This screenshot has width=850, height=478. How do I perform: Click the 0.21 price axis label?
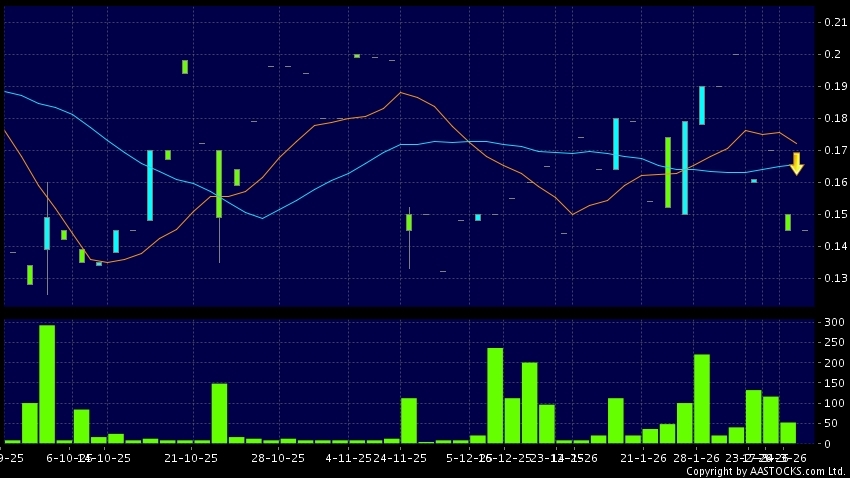click(x=832, y=22)
